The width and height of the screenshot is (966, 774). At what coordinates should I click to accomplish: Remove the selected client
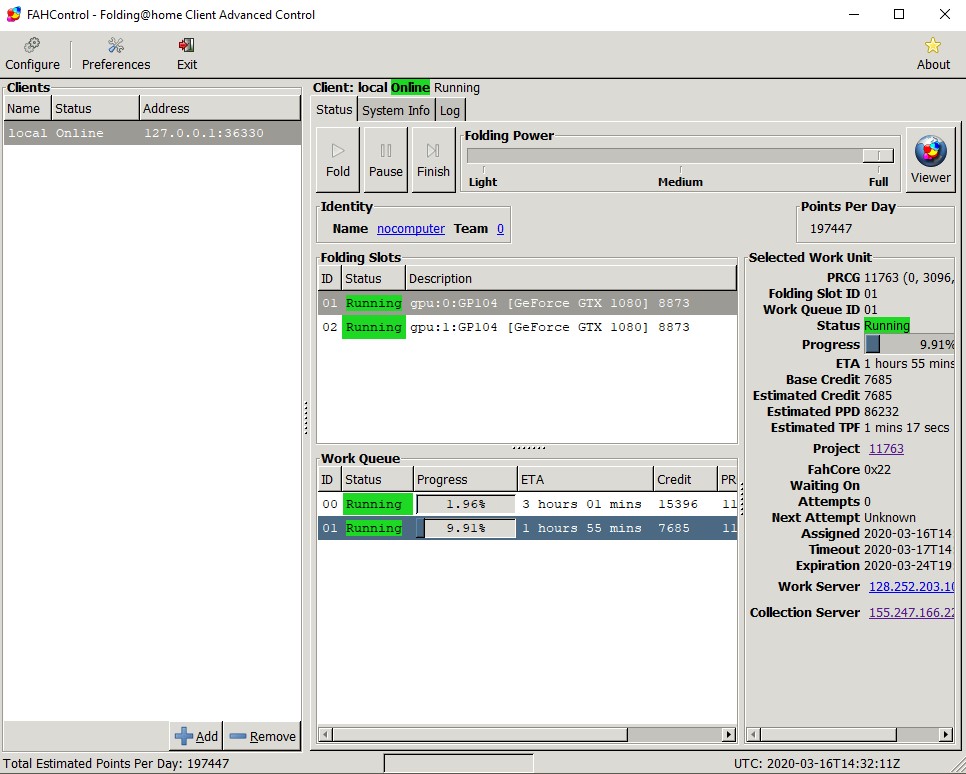pos(262,736)
